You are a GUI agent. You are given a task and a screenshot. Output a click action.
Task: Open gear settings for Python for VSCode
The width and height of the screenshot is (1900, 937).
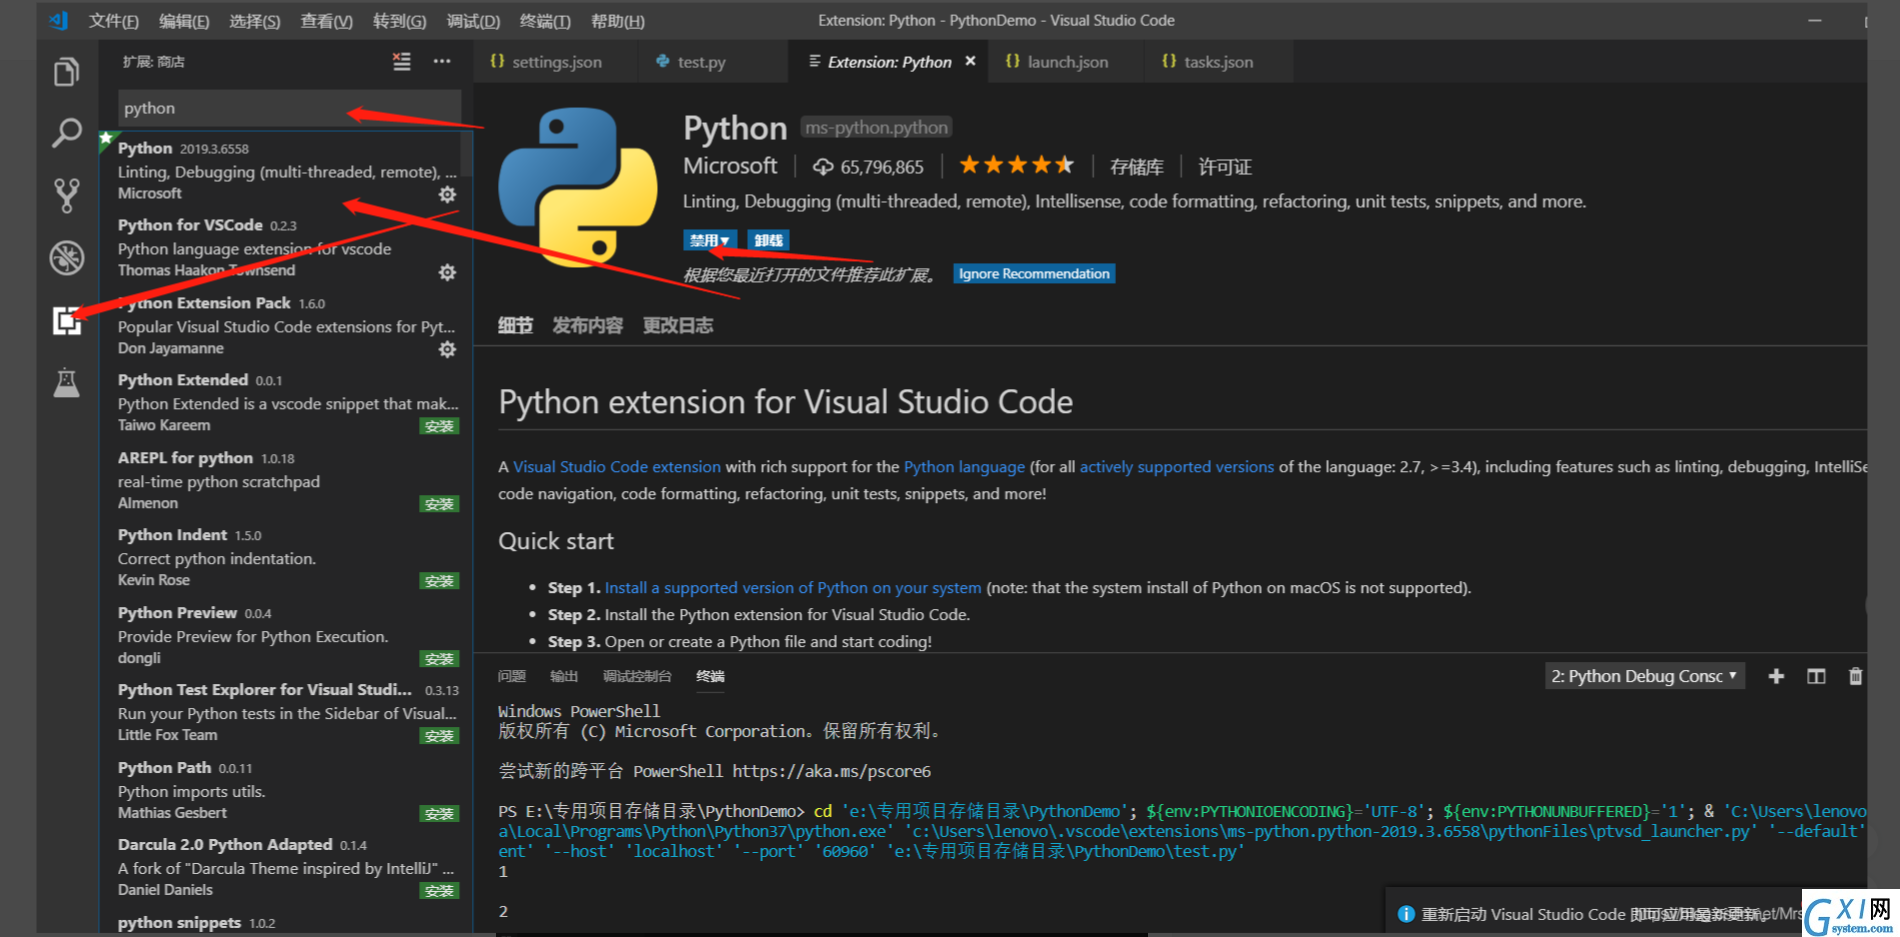point(447,272)
